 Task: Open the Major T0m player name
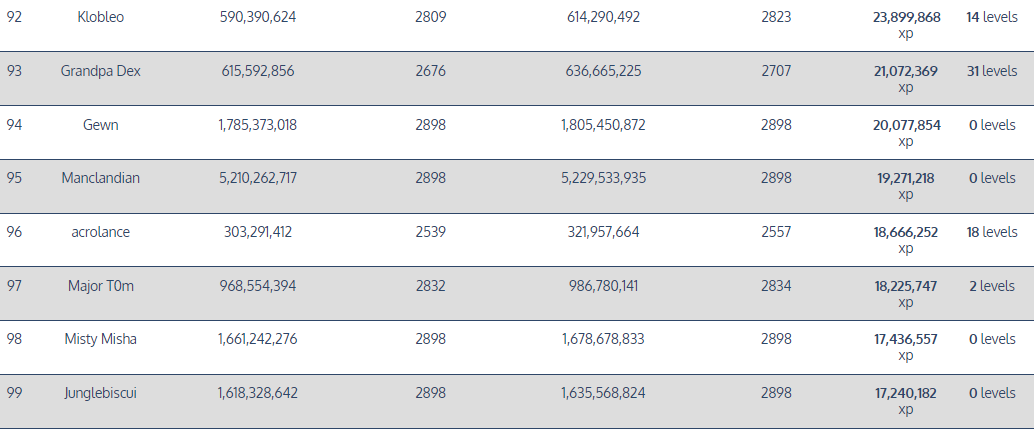(x=100, y=286)
